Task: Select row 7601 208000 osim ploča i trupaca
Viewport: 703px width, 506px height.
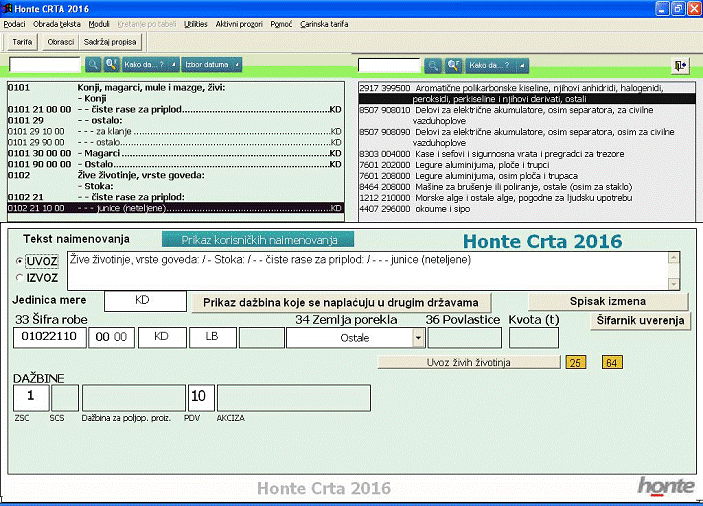Action: pyautogui.click(x=527, y=176)
